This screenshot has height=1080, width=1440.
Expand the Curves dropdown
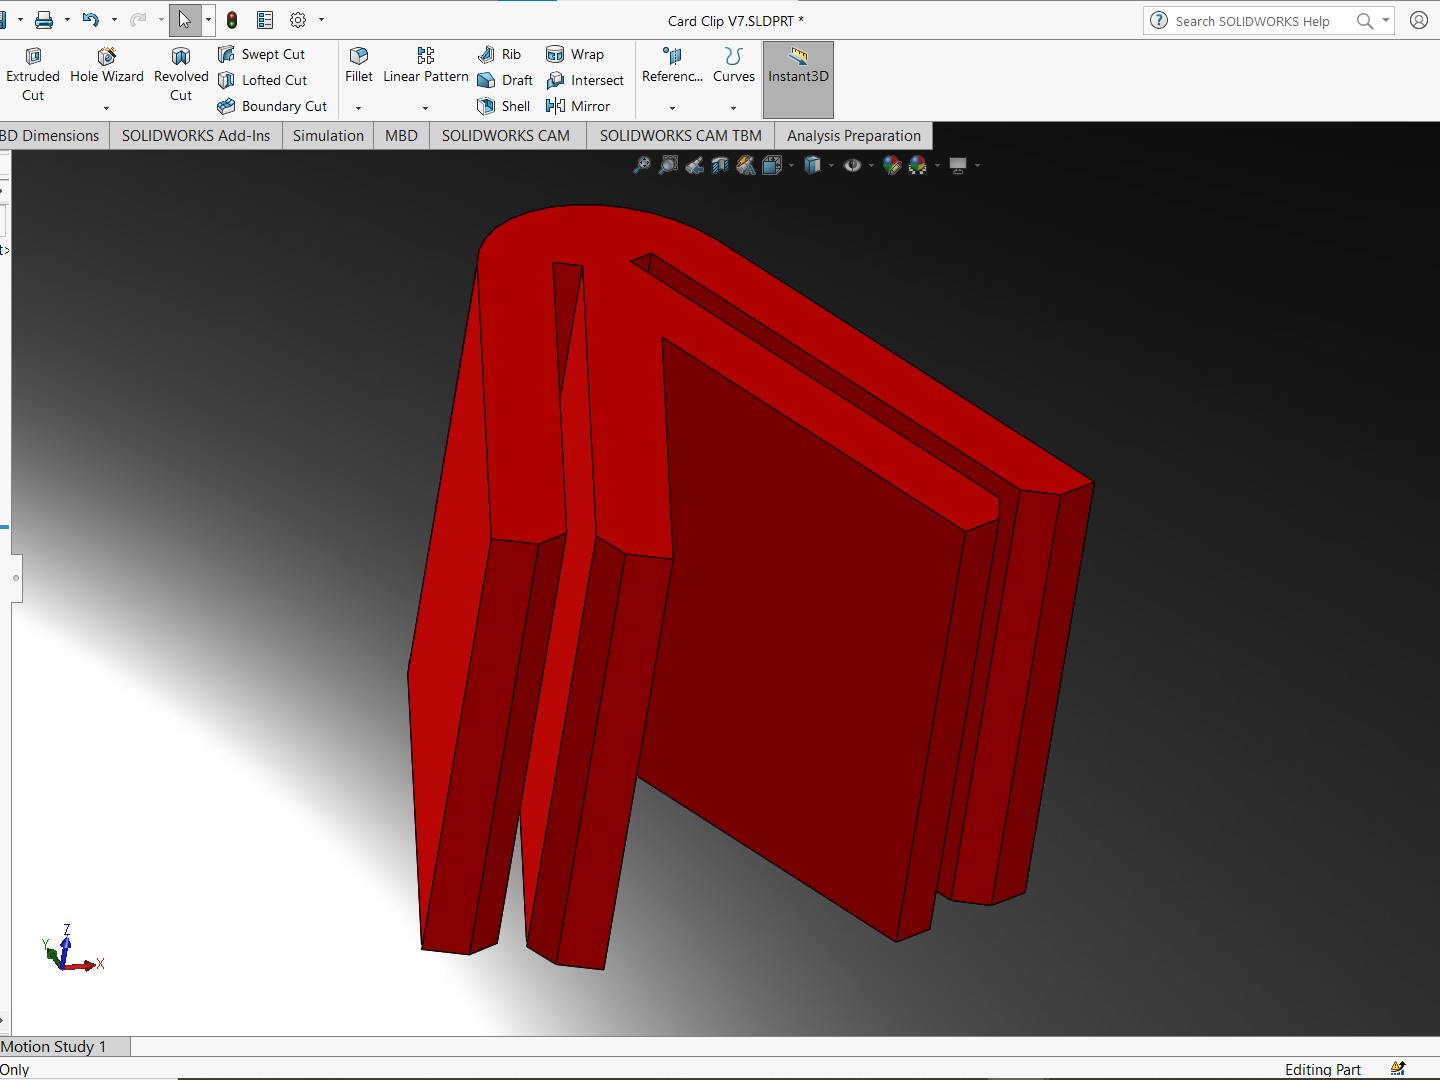tap(733, 107)
